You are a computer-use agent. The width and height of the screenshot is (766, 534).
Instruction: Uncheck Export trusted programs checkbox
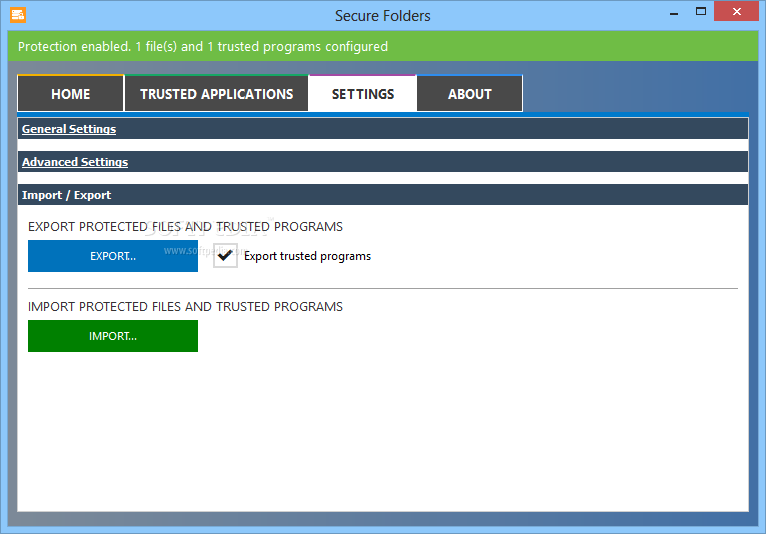click(225, 256)
